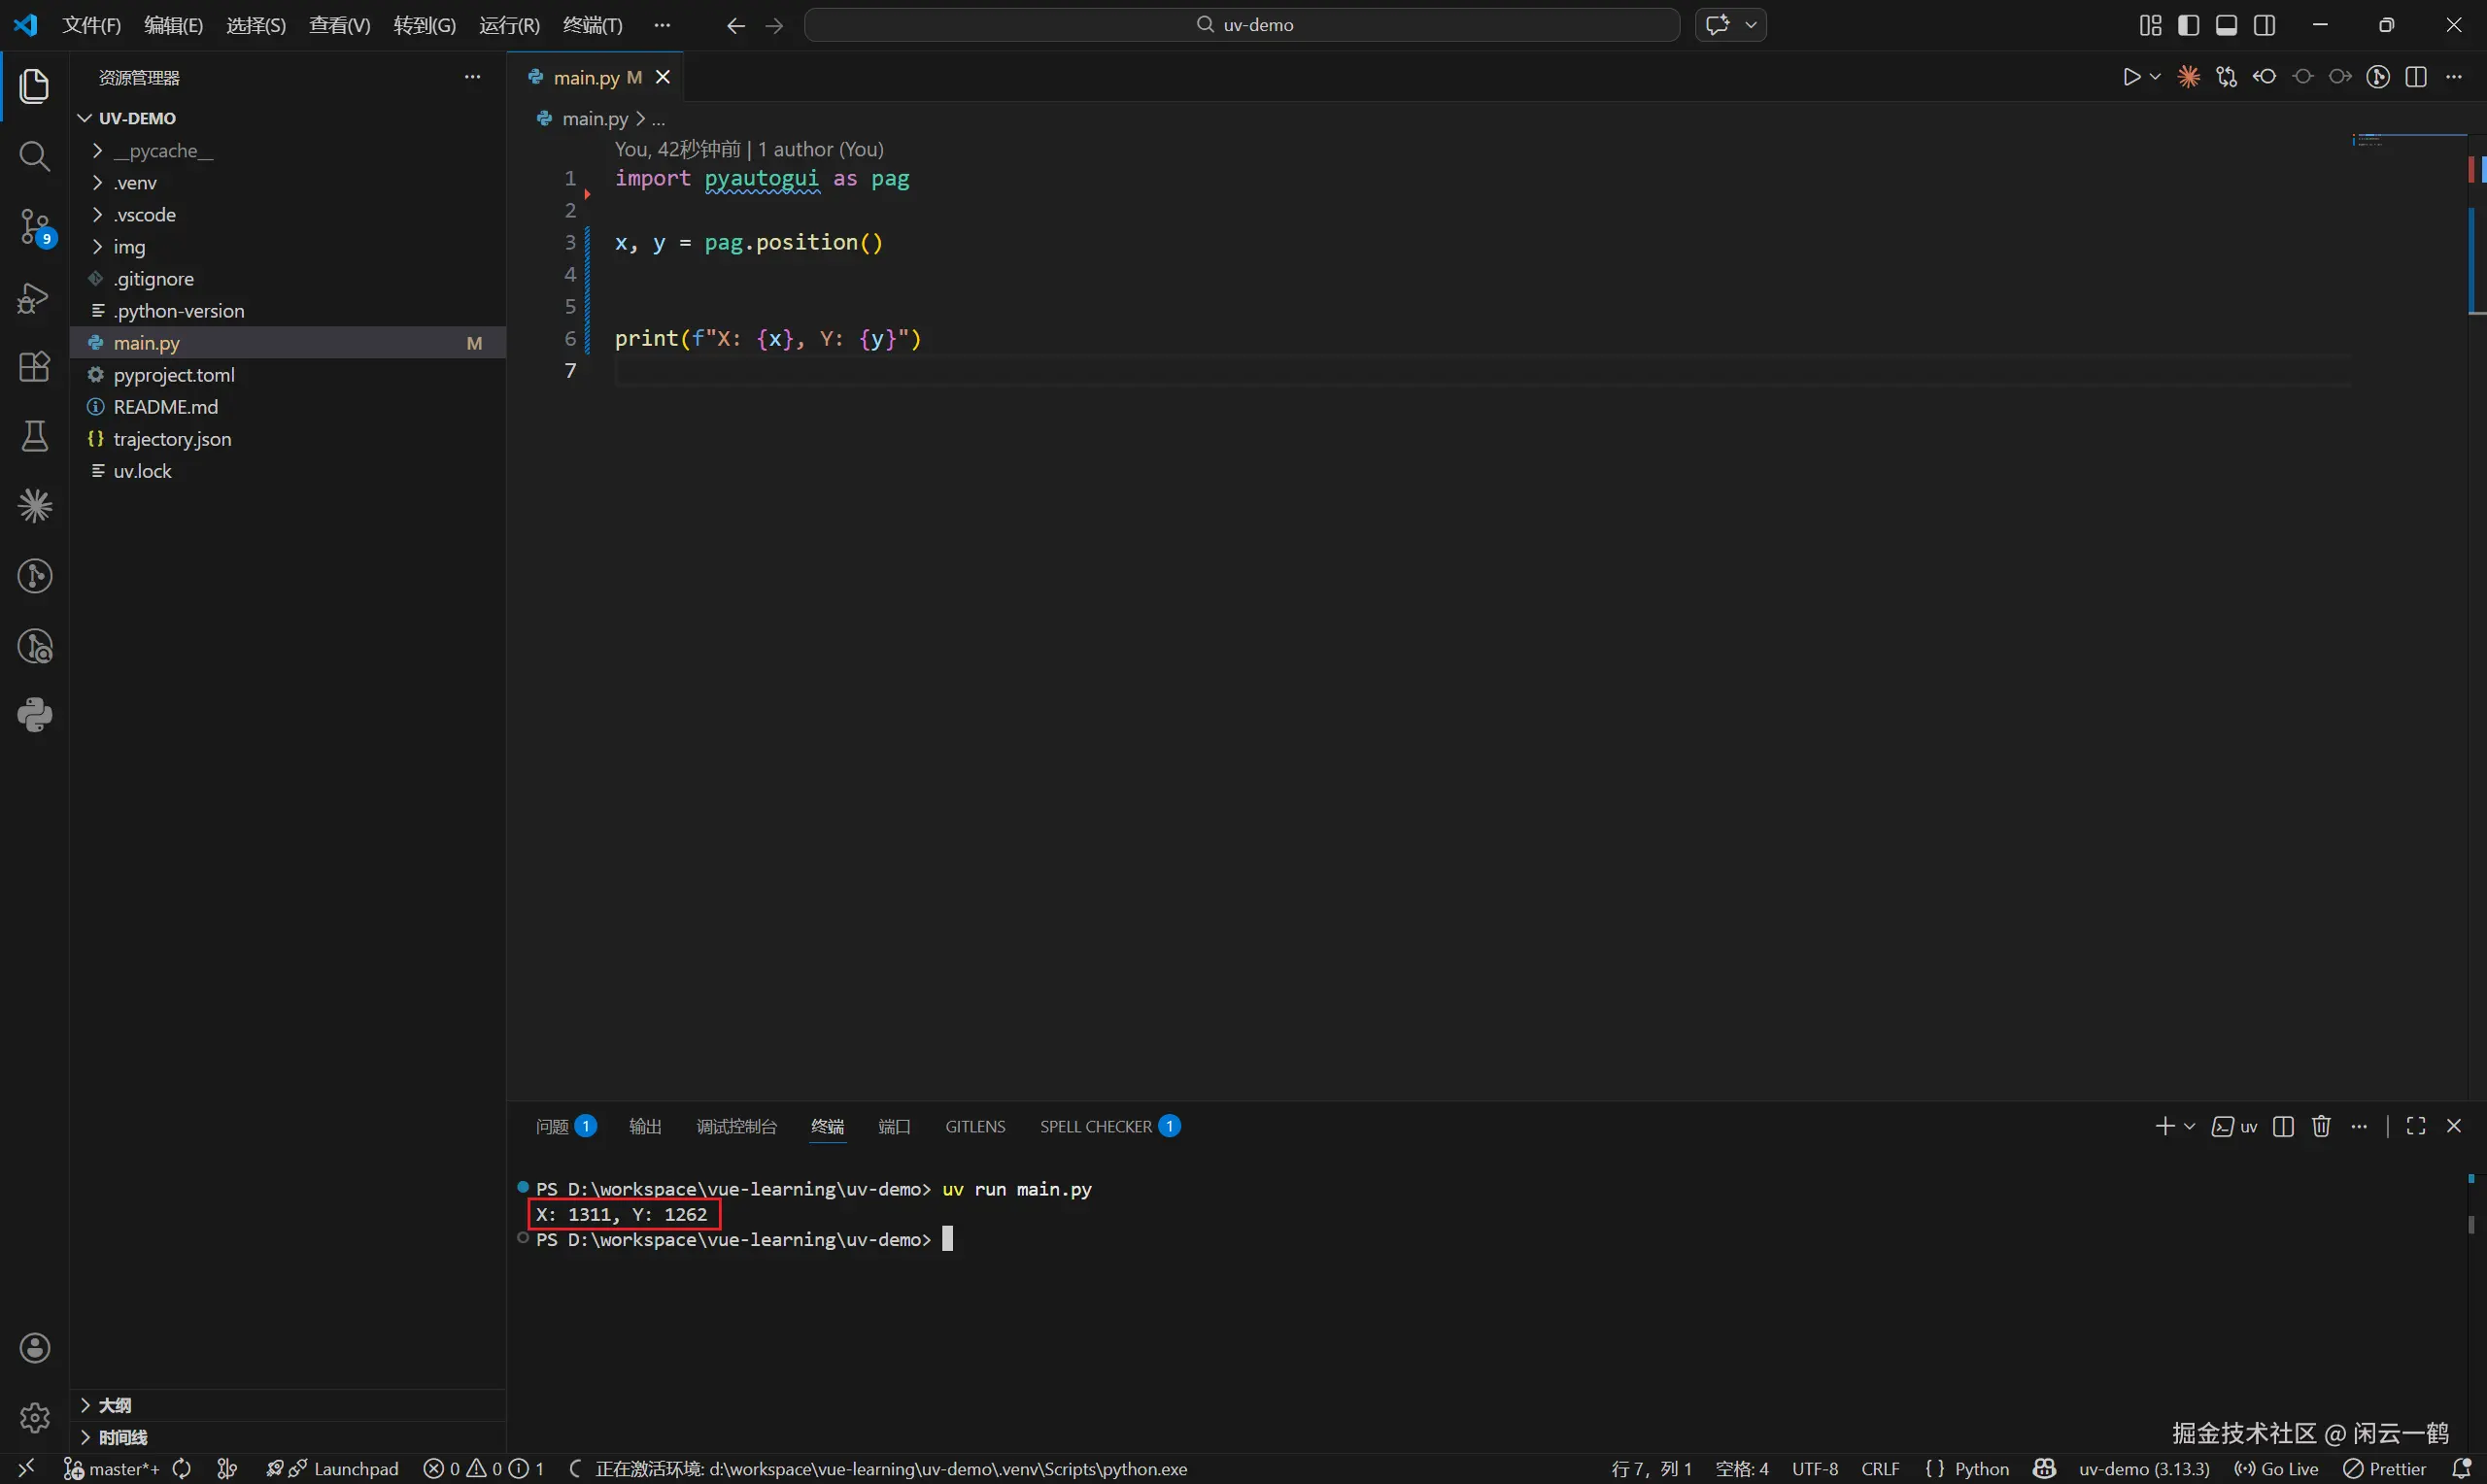This screenshot has width=2487, height=1484.
Task: Open new terminal launch profile dropdown
Action: pos(2190,1127)
